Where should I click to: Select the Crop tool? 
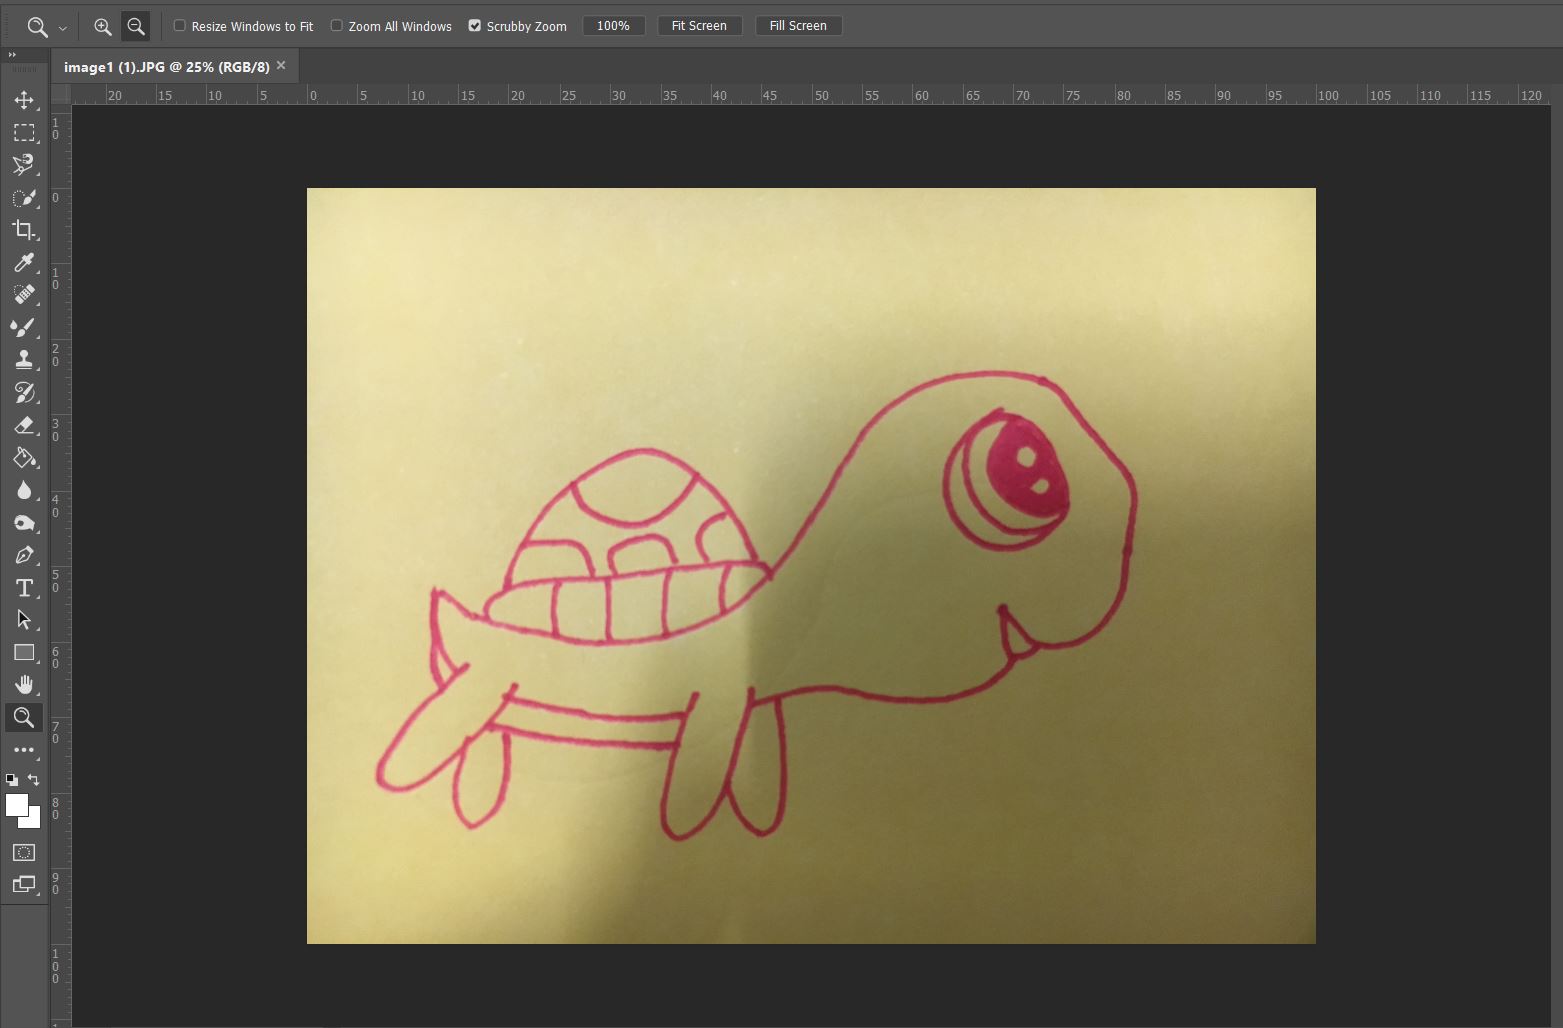(x=24, y=230)
